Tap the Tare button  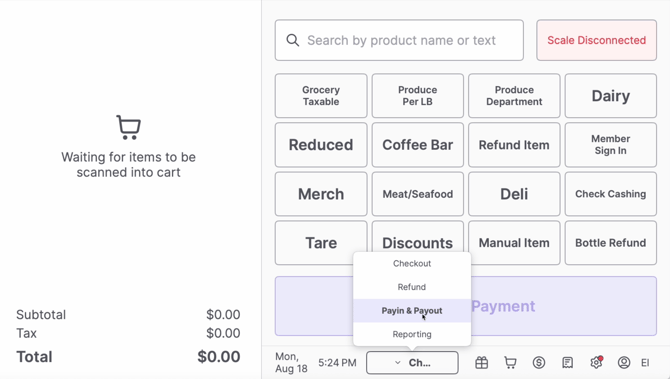[x=321, y=243]
